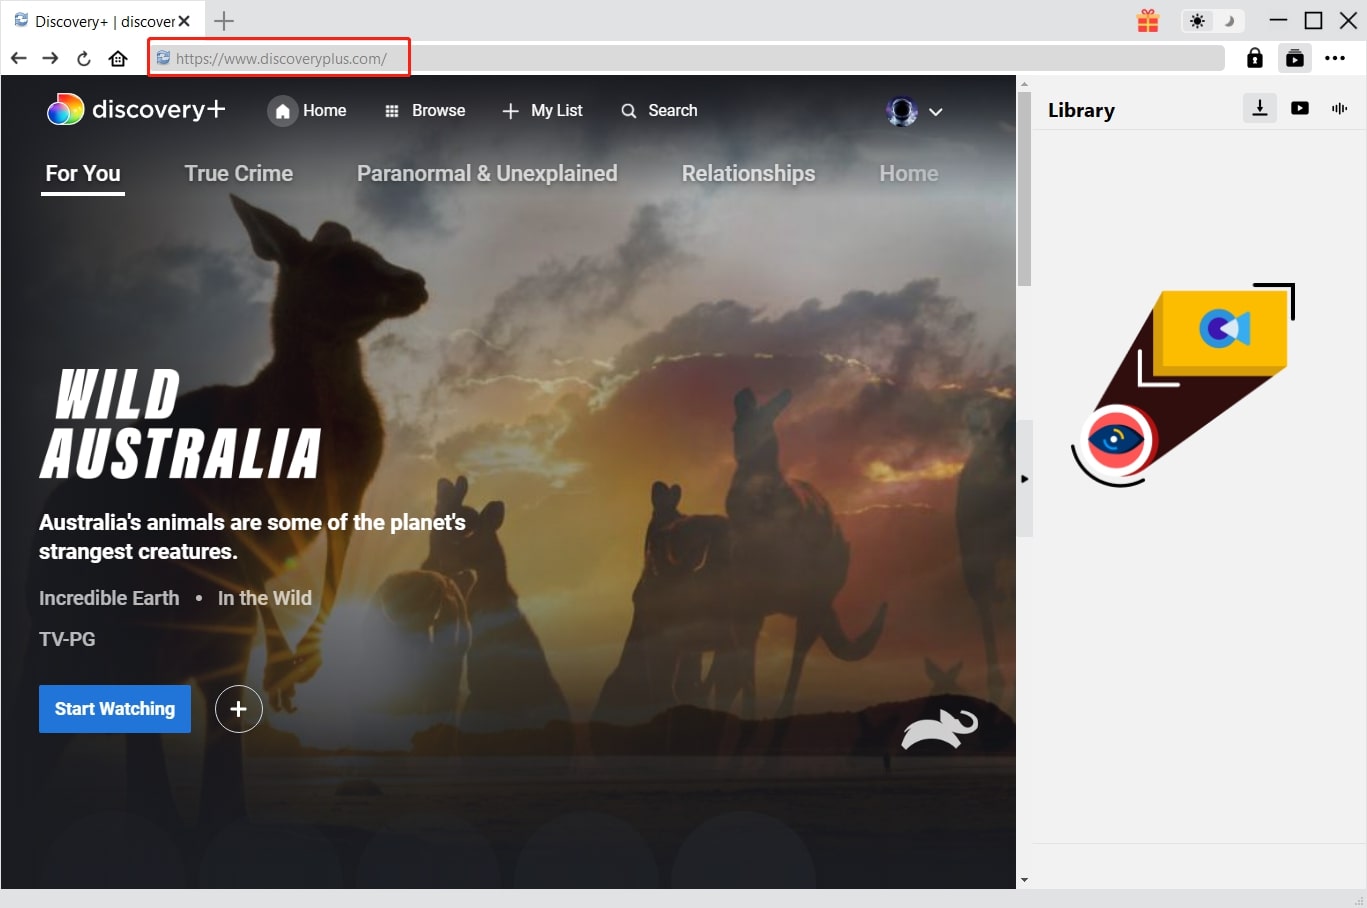Click the gift box icon
Image resolution: width=1367 pixels, height=908 pixels.
1147,21
